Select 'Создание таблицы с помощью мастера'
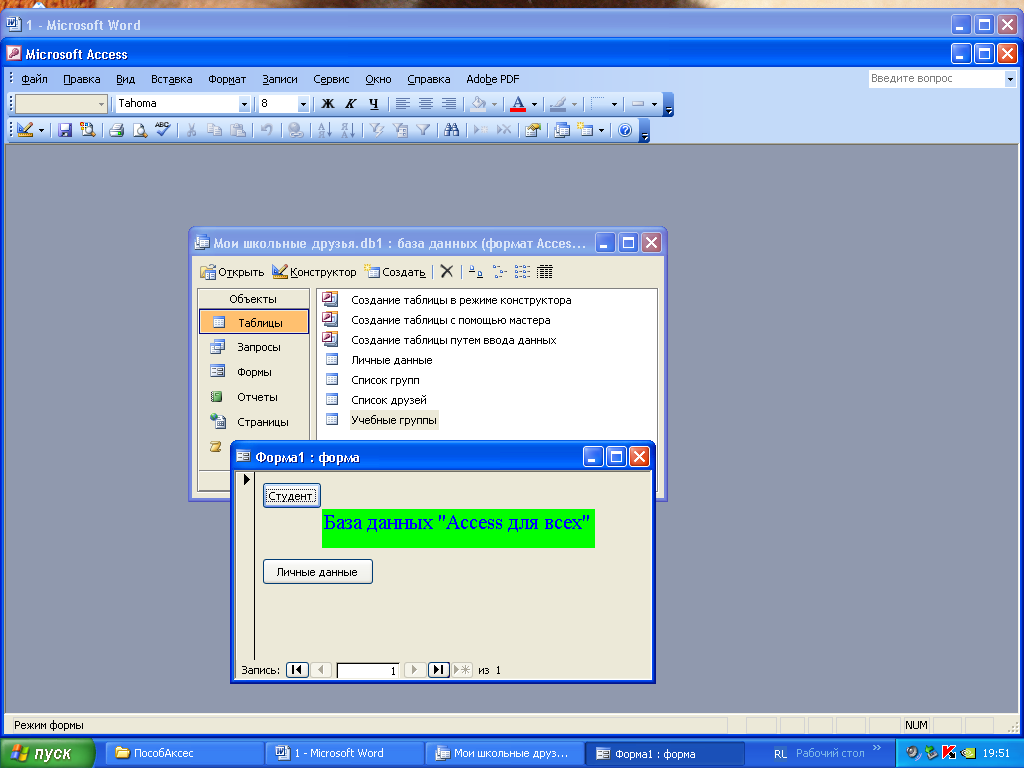 coord(451,320)
